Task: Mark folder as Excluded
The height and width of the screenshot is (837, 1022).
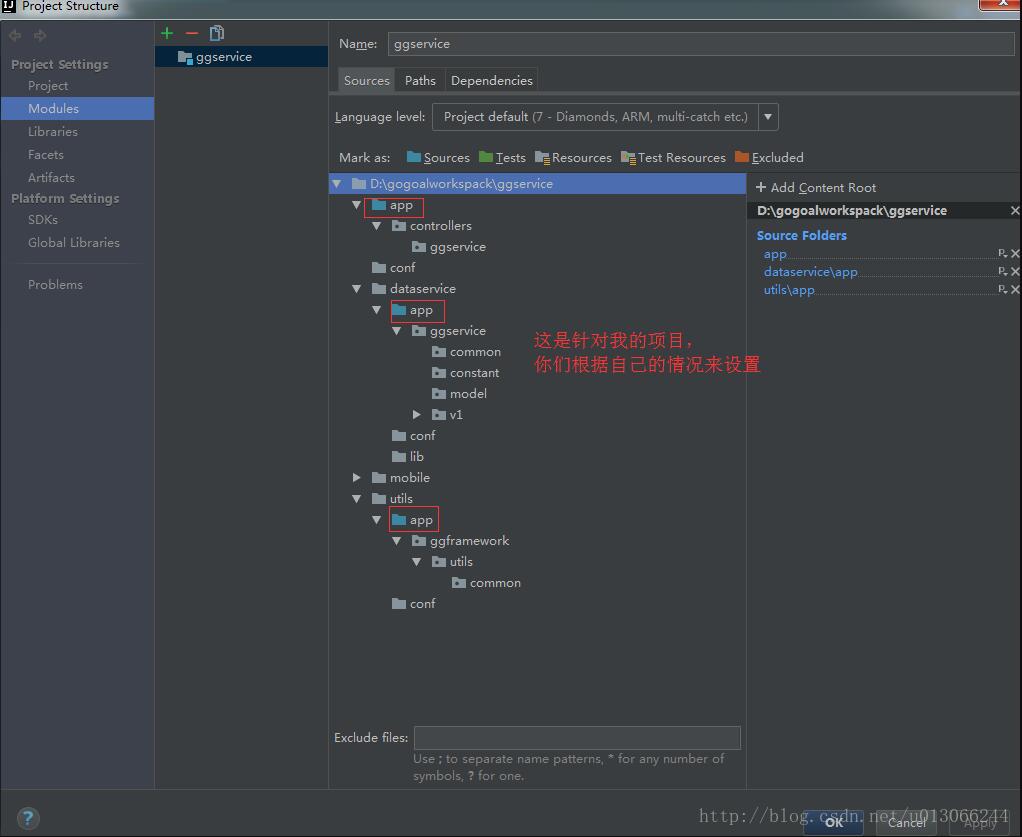Action: click(x=769, y=157)
